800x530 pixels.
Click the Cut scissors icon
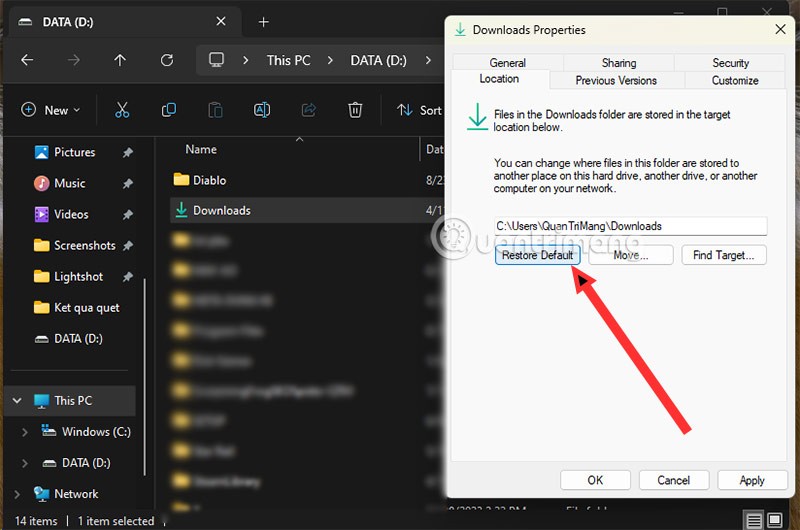click(x=122, y=110)
